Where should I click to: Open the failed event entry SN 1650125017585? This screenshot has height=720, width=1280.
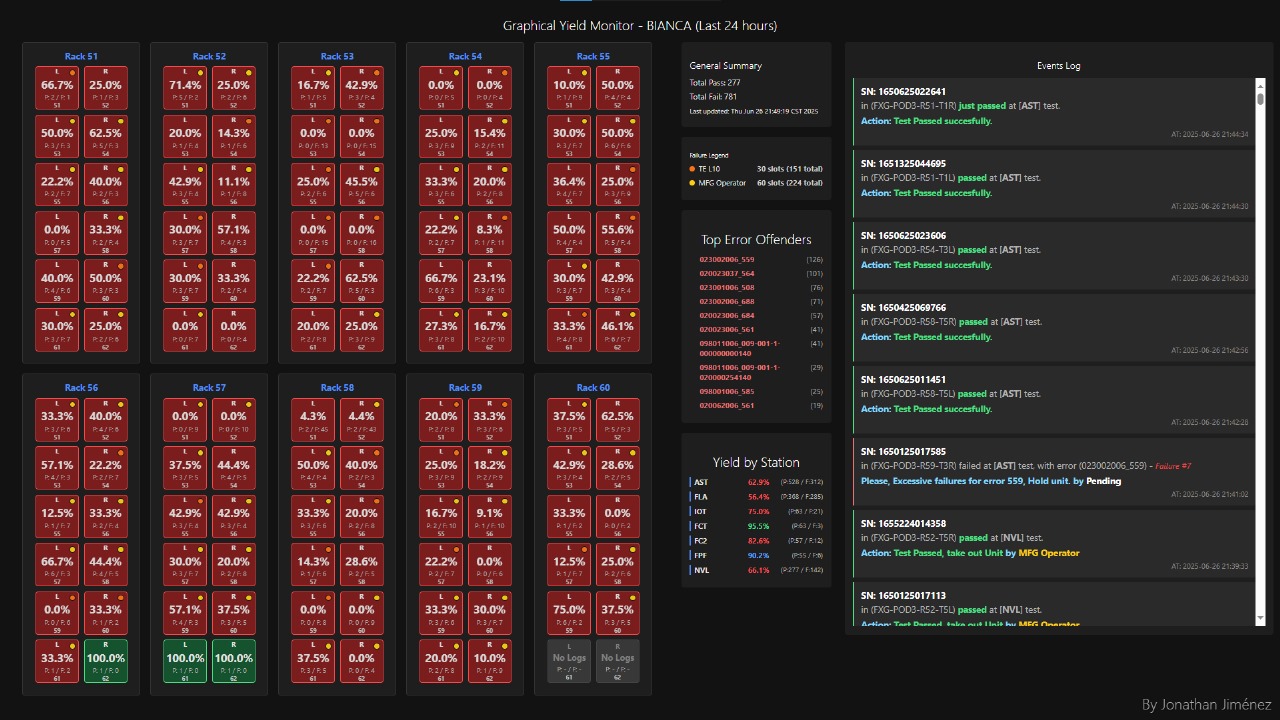click(1054, 470)
